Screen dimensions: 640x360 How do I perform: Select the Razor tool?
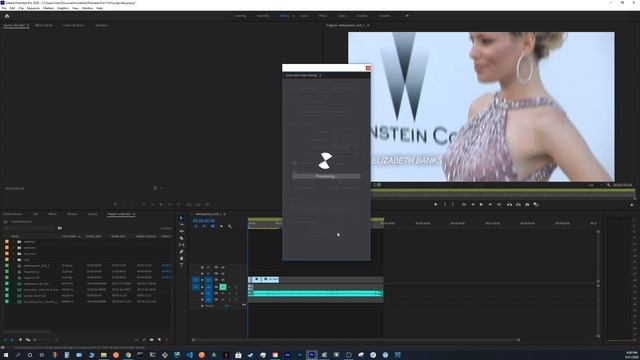(182, 238)
